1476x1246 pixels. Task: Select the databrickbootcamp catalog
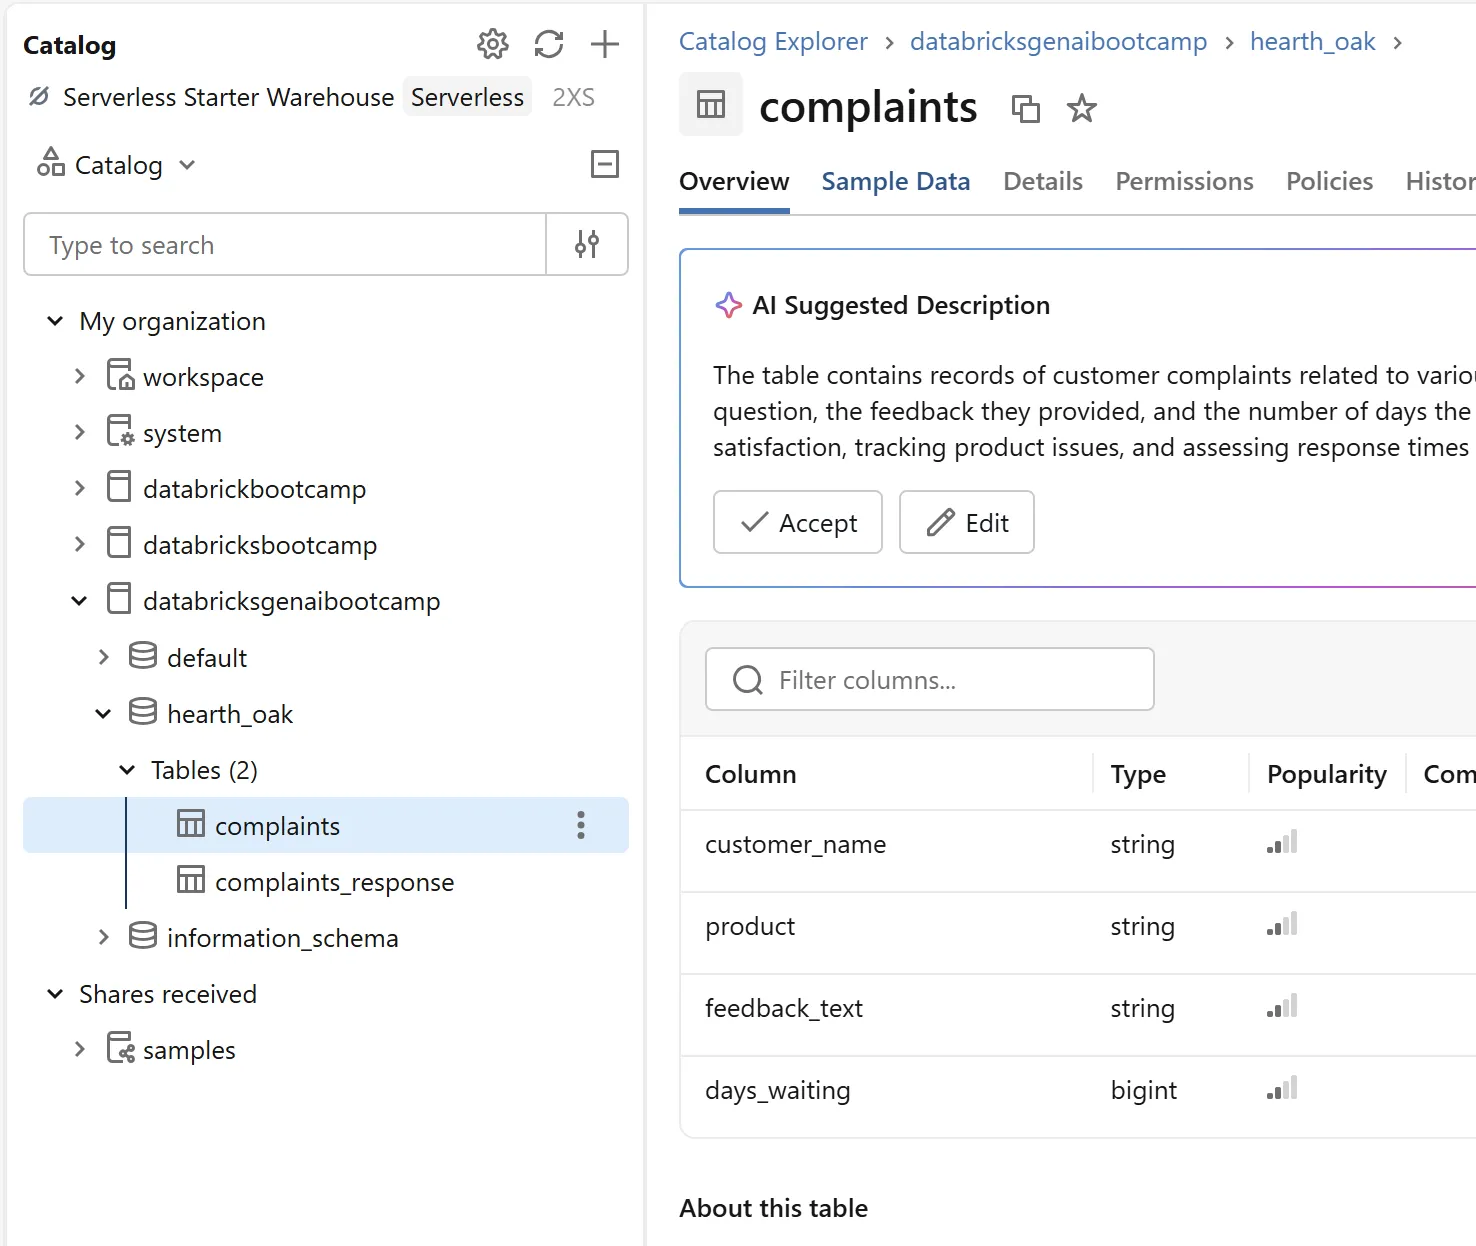click(x=254, y=489)
